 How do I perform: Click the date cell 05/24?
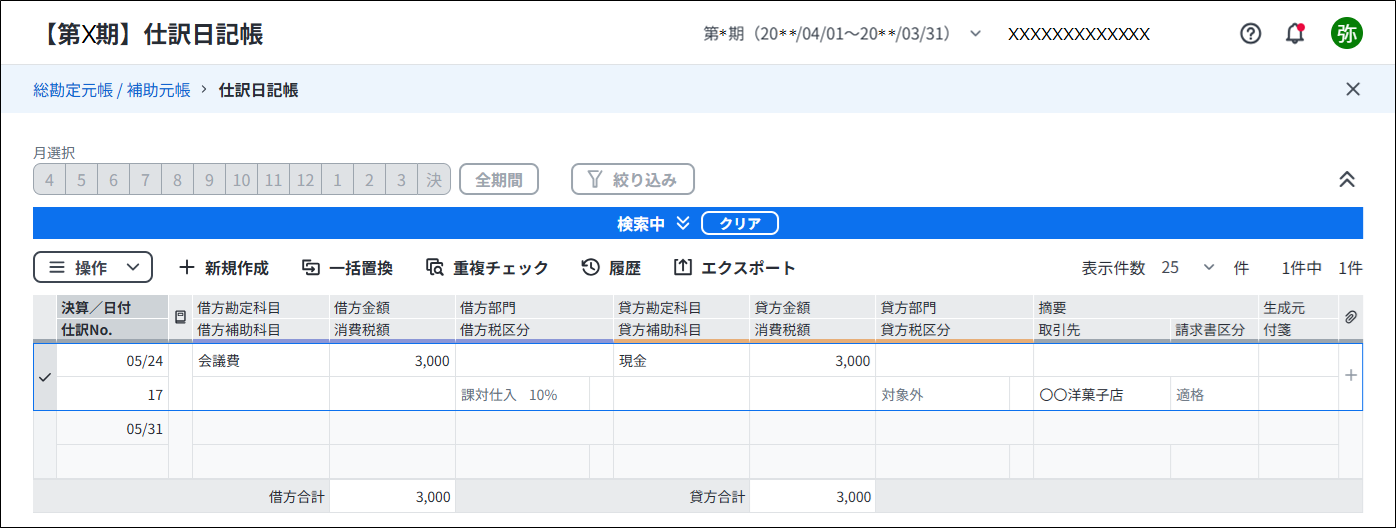pos(112,361)
